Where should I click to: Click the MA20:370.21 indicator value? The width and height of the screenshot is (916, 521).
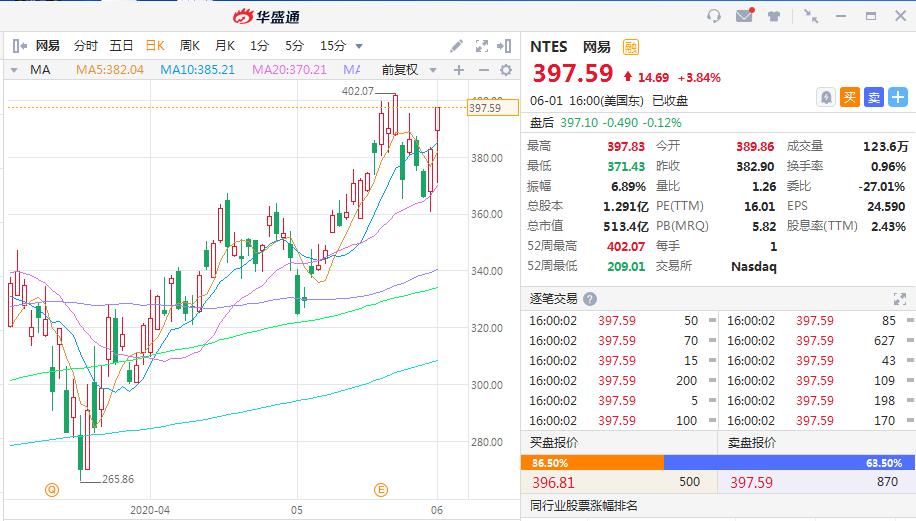[289, 70]
